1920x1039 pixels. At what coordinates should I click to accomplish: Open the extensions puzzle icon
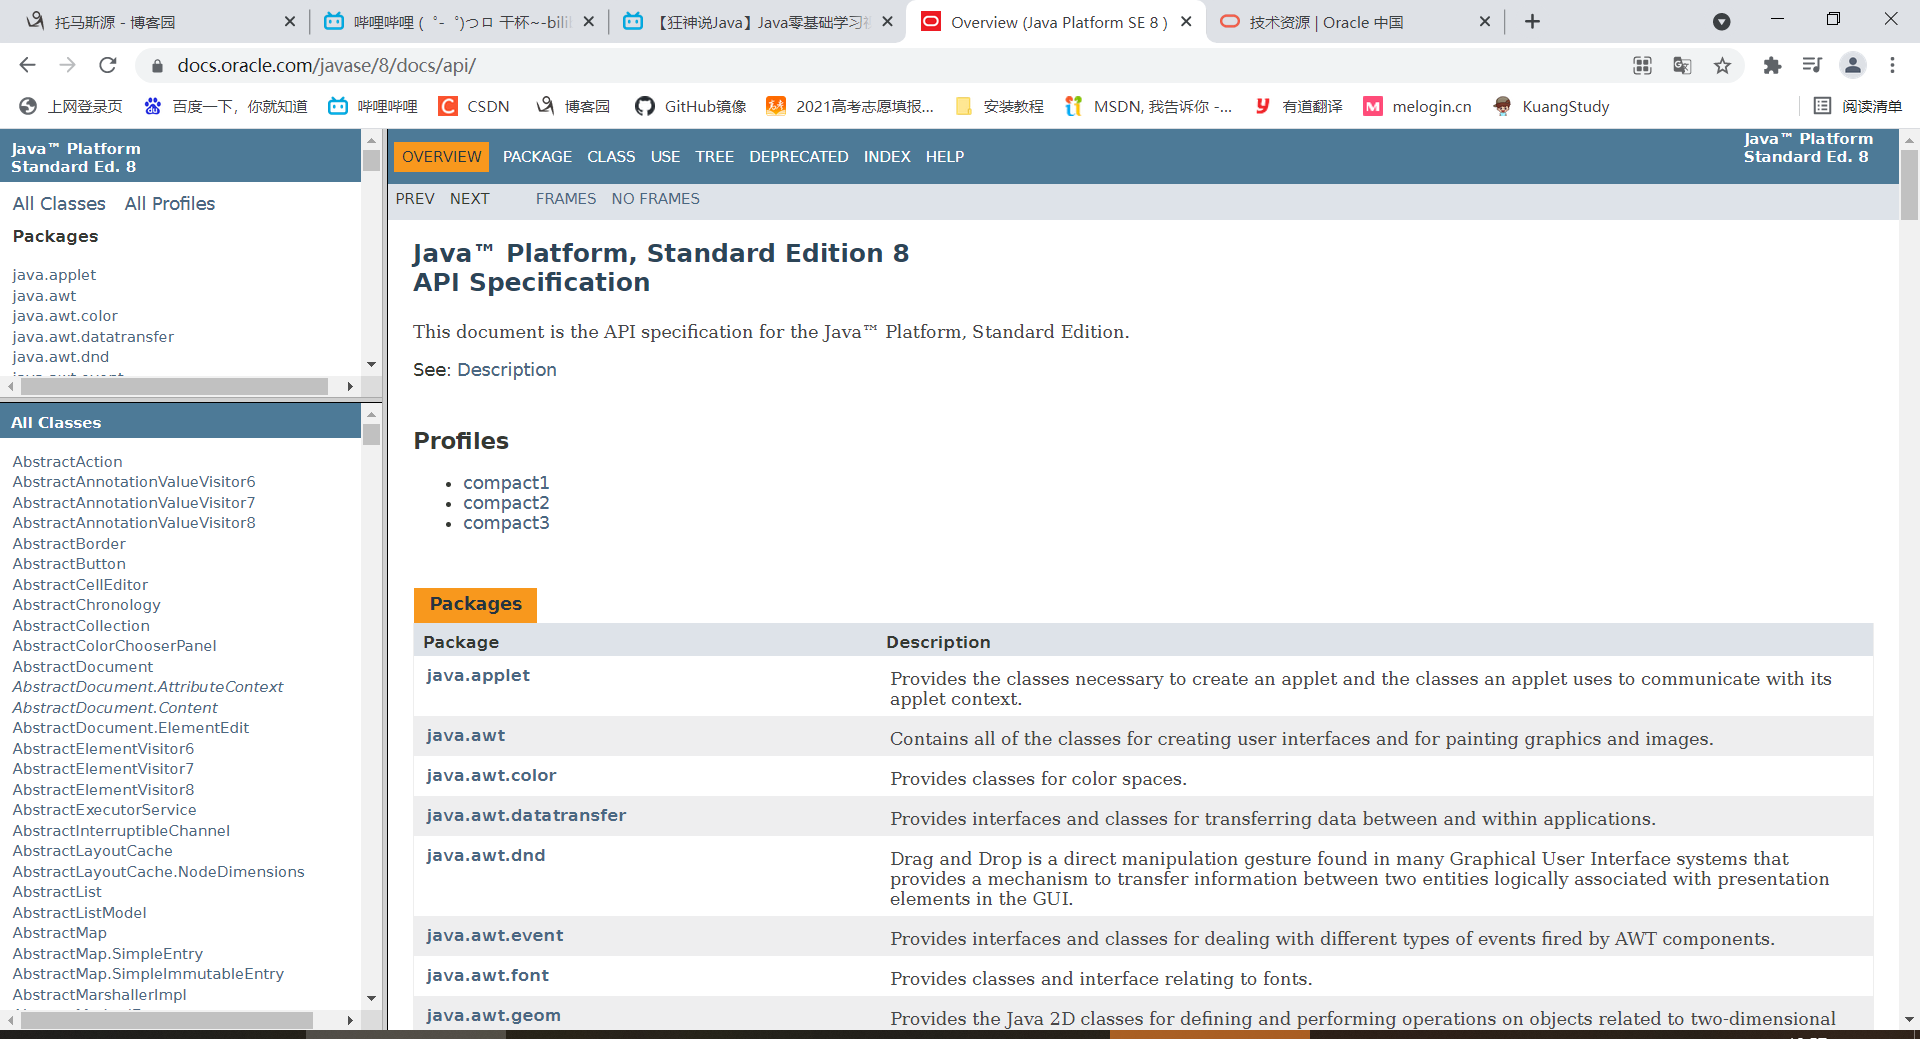[x=1772, y=65]
